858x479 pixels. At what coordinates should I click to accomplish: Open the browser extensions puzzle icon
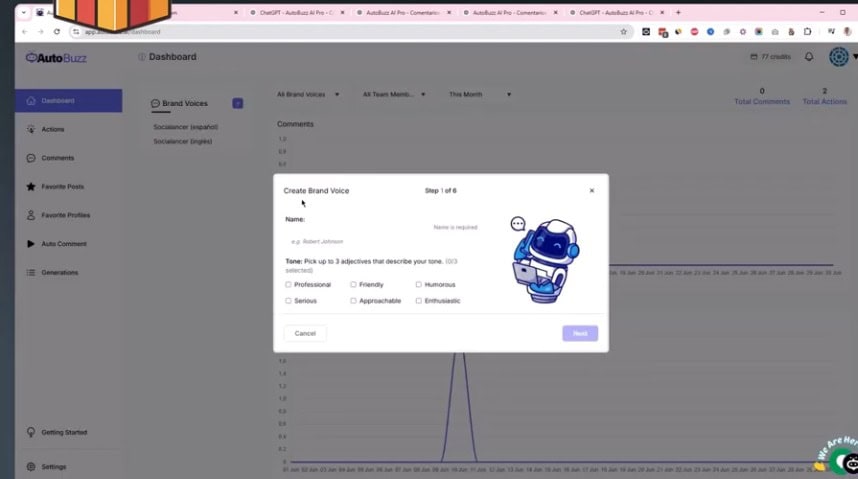click(x=808, y=32)
